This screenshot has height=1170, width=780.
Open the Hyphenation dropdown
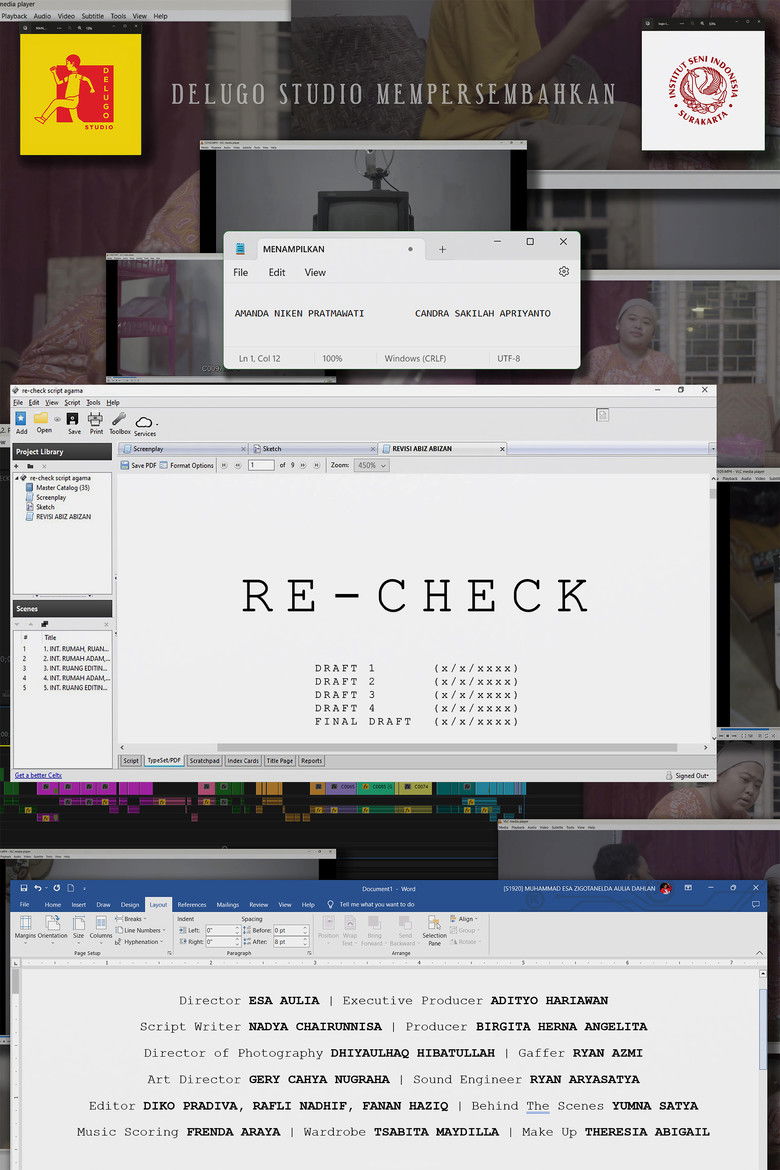(141, 942)
